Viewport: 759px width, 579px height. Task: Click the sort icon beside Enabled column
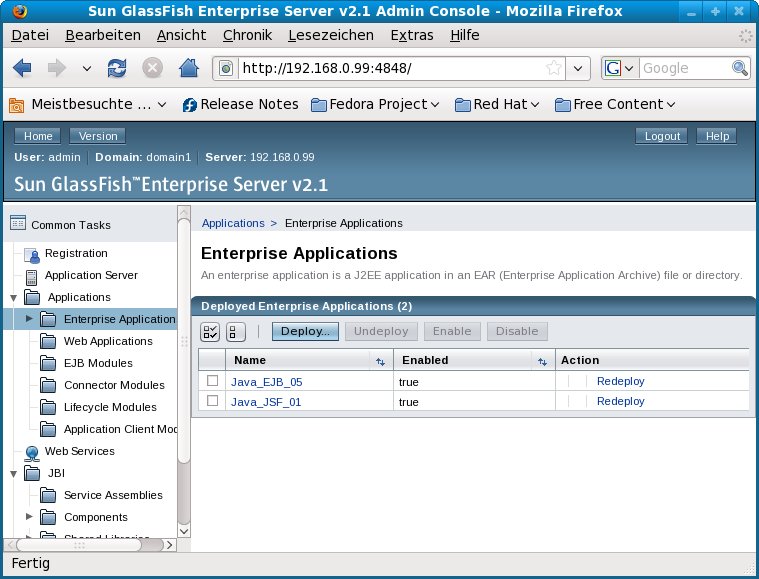(542, 361)
